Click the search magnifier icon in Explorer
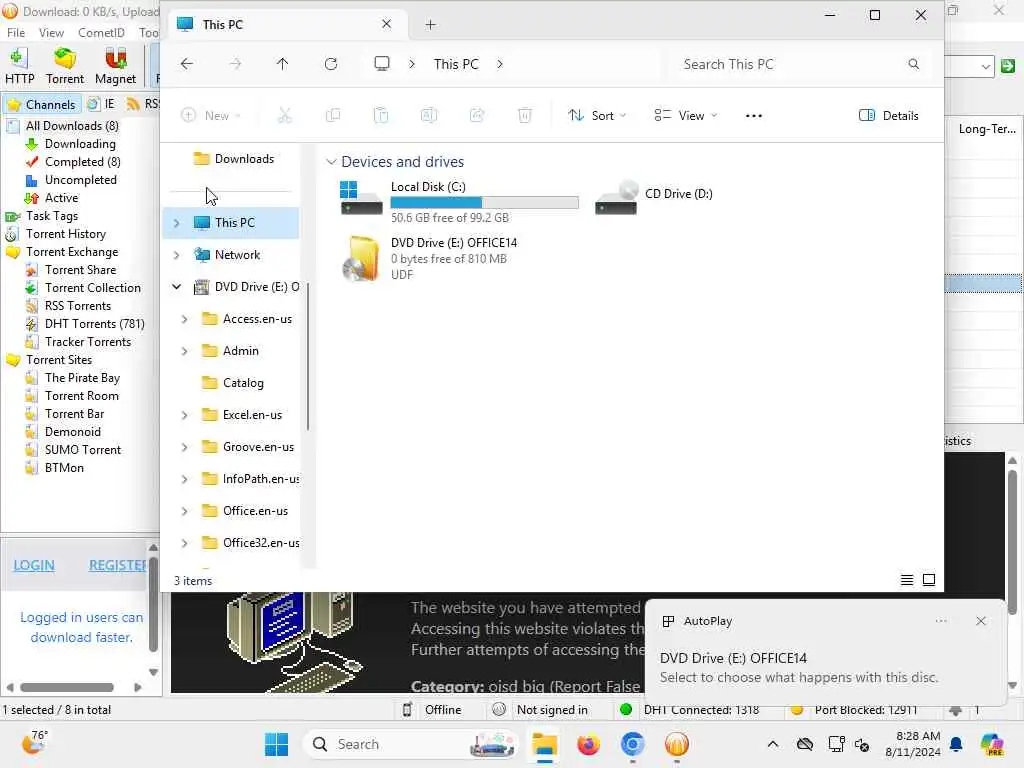Screen dimensions: 1024x768 pos(914,64)
